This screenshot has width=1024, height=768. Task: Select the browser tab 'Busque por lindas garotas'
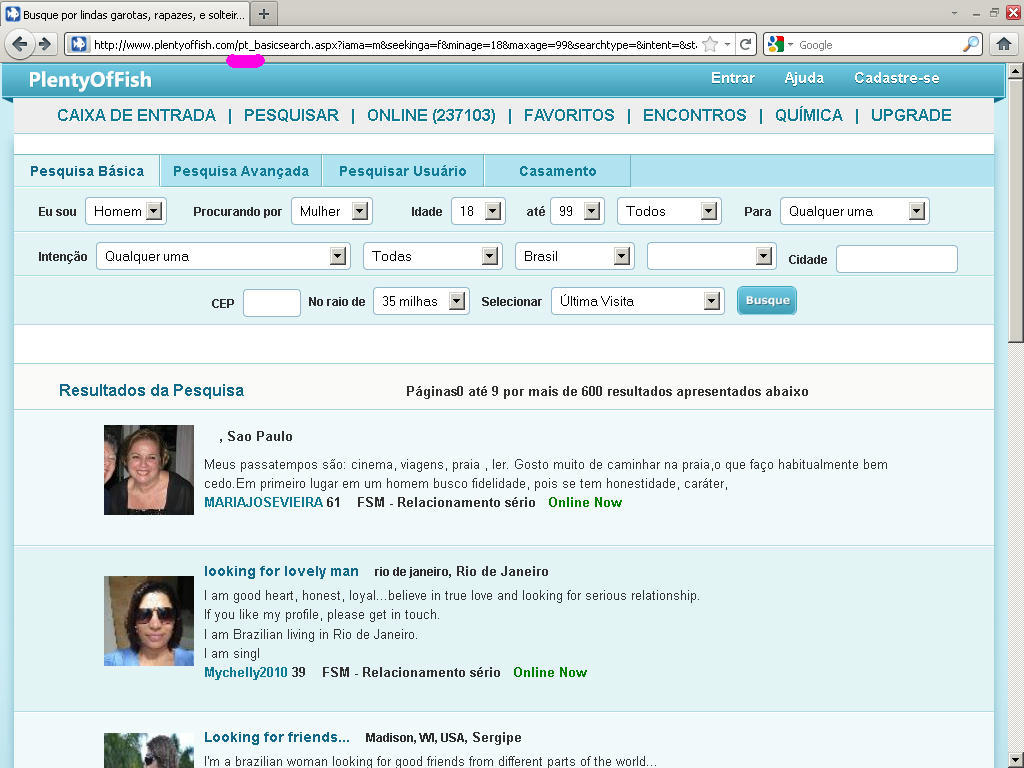125,14
